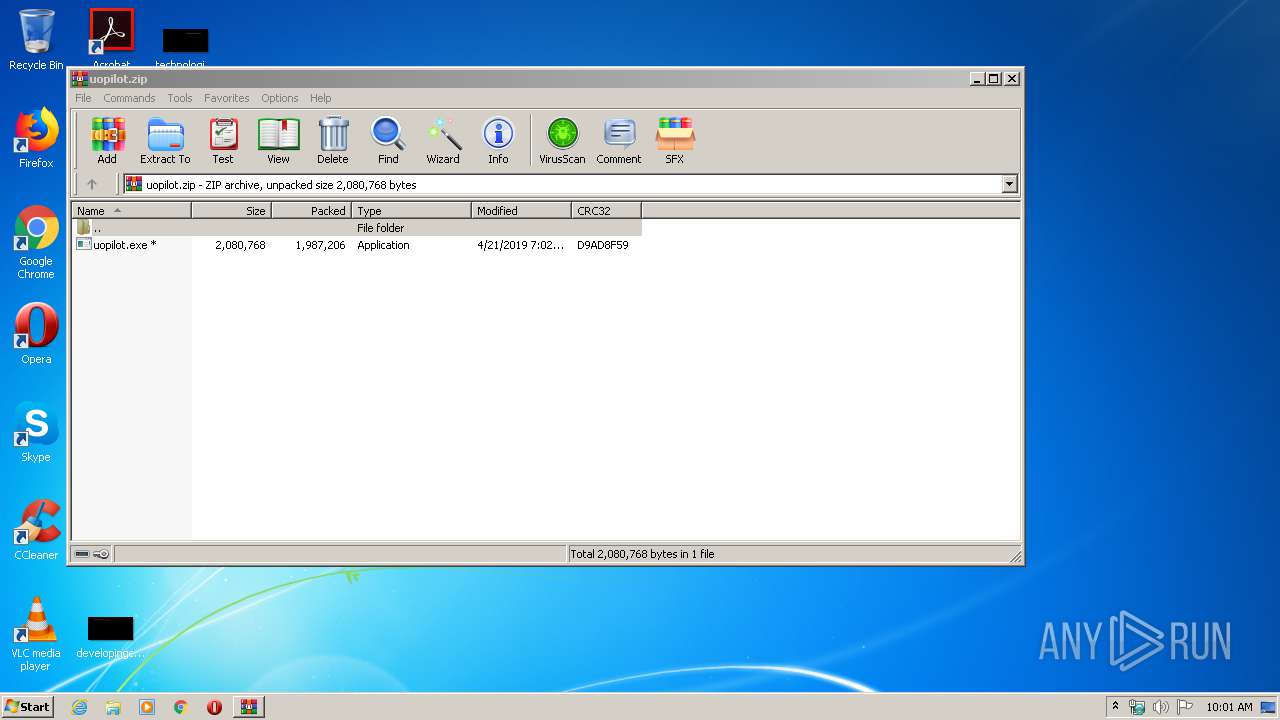1280x720 pixels.
Task: Click the Add toolbar icon
Action: tap(107, 140)
